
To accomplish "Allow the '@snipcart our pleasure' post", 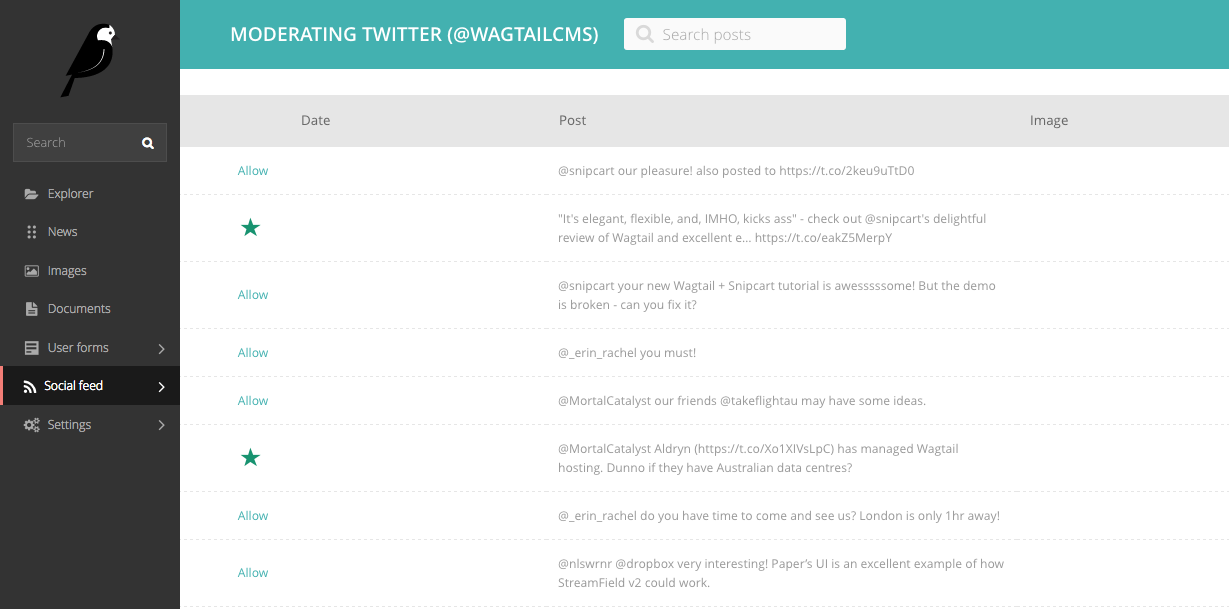I will (253, 171).
